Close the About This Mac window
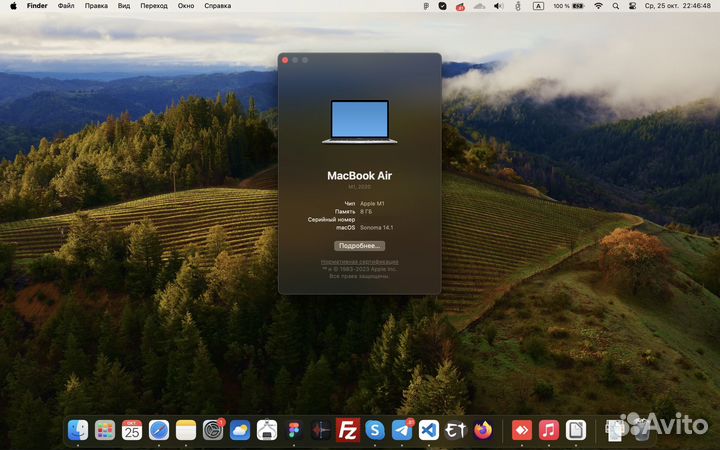 click(285, 60)
